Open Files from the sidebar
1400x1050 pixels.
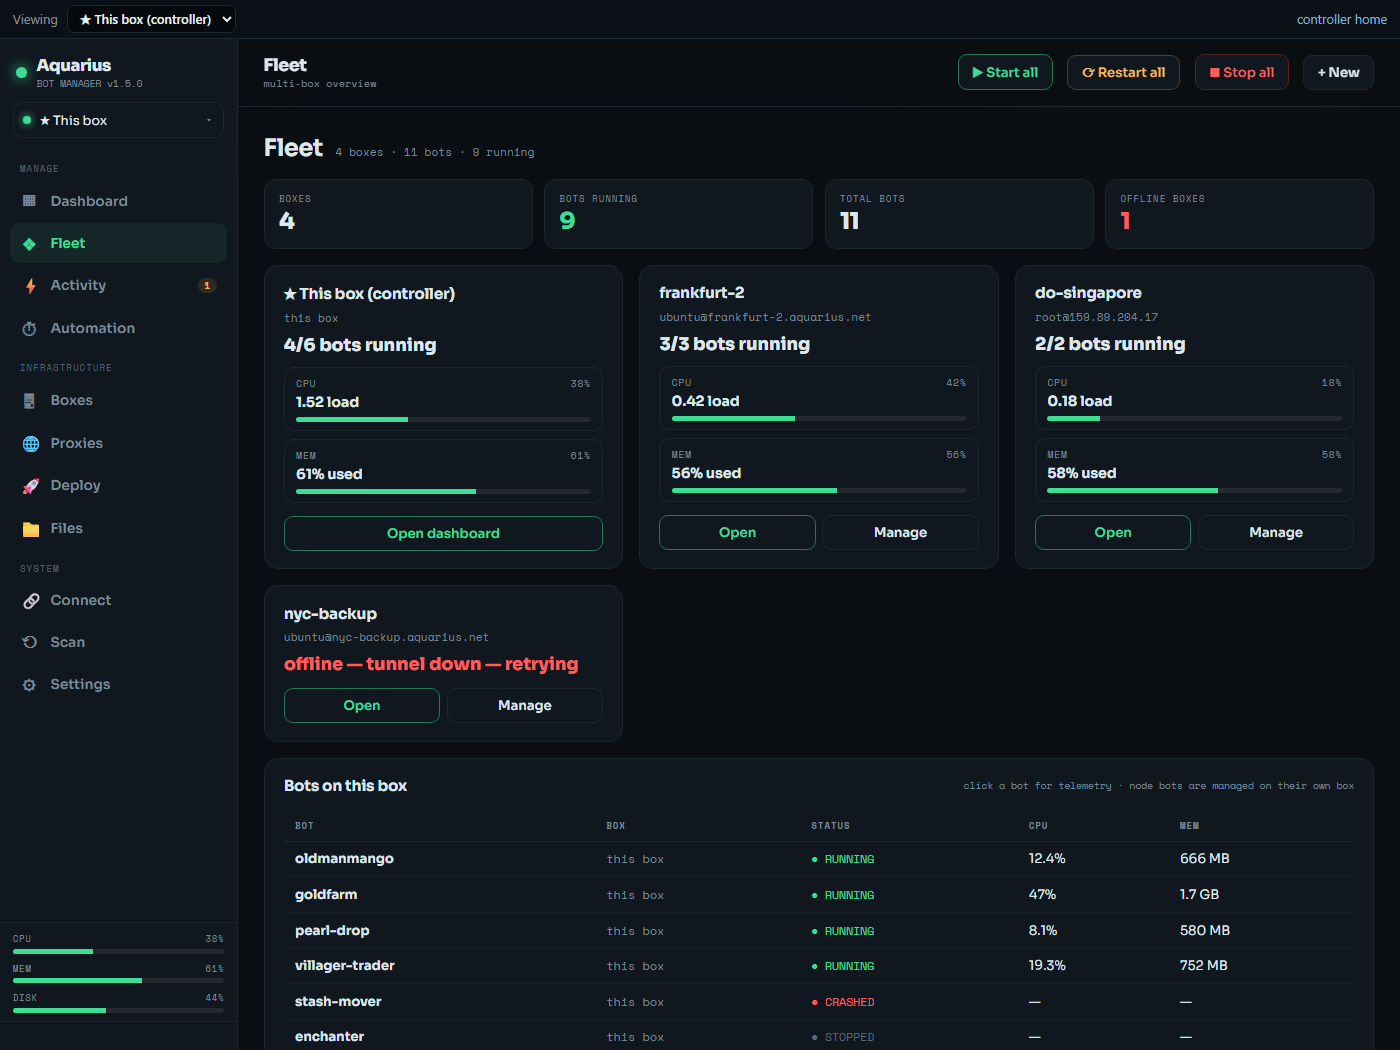click(118, 528)
